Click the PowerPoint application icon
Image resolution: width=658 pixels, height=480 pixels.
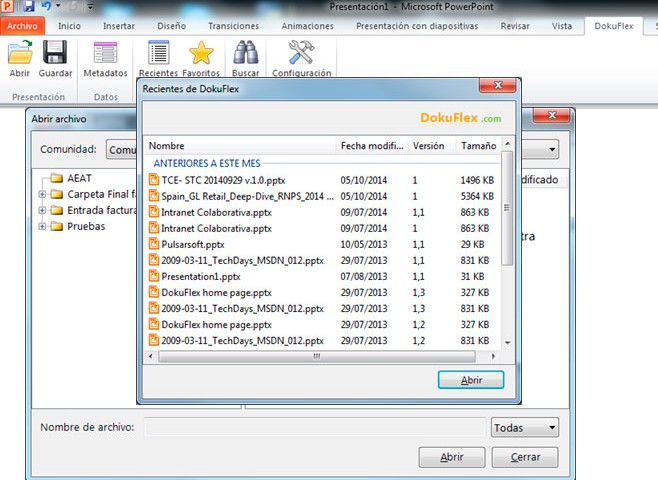click(x=8, y=6)
